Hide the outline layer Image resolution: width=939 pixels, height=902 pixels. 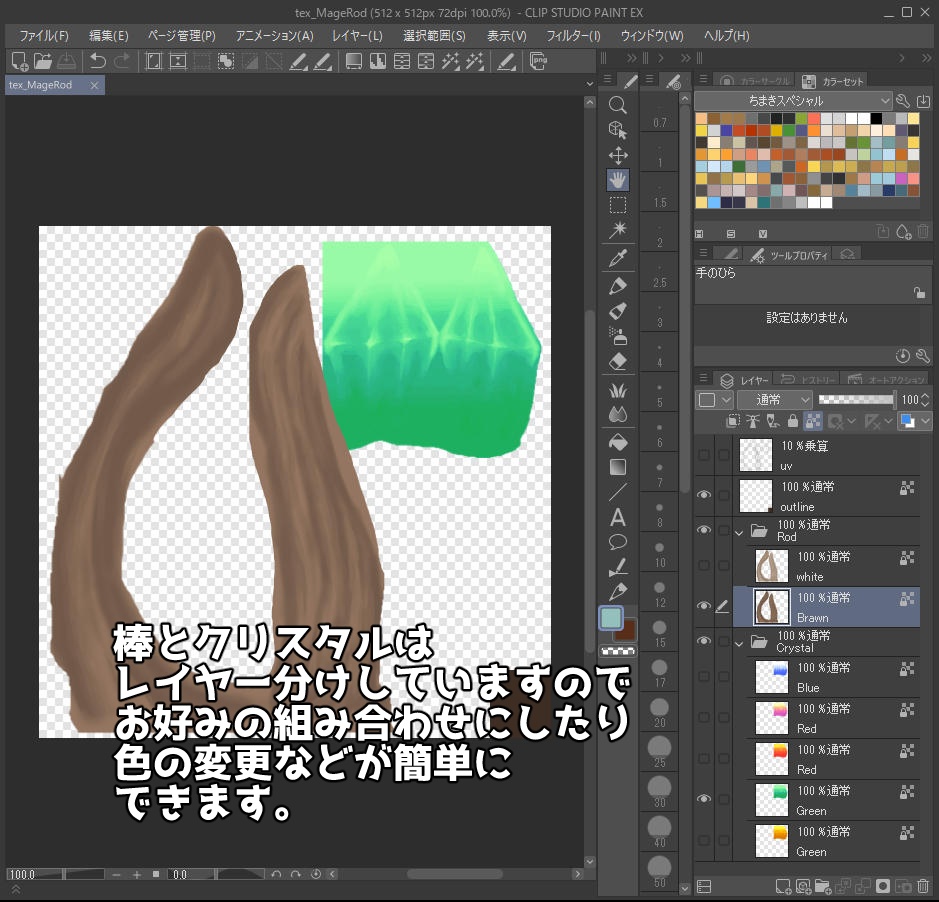pos(704,495)
